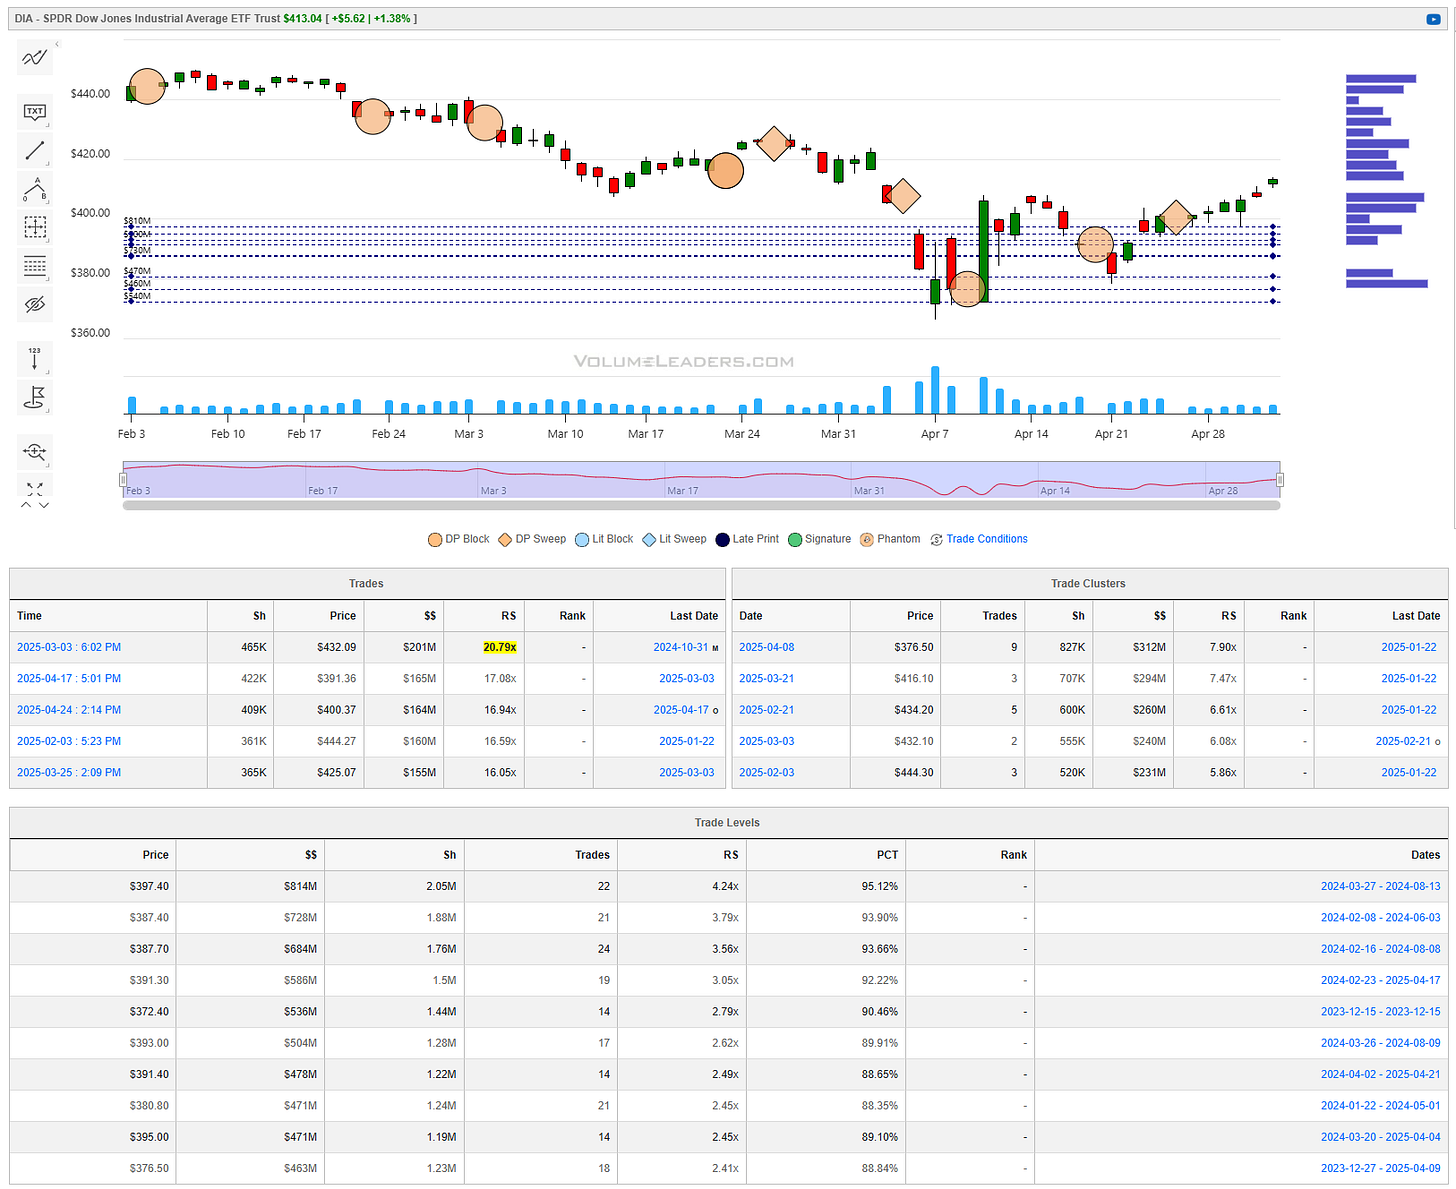The width and height of the screenshot is (1456, 1189).
Task: Click the $312M value in Trade Clusters
Action: pyautogui.click(x=1149, y=647)
